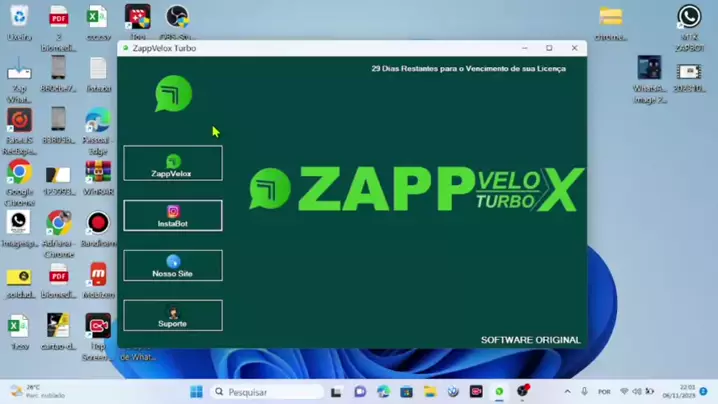Screen dimensions: 718x404
Task: Open the black WhatsApp shortcut at top right
Action: (689, 18)
